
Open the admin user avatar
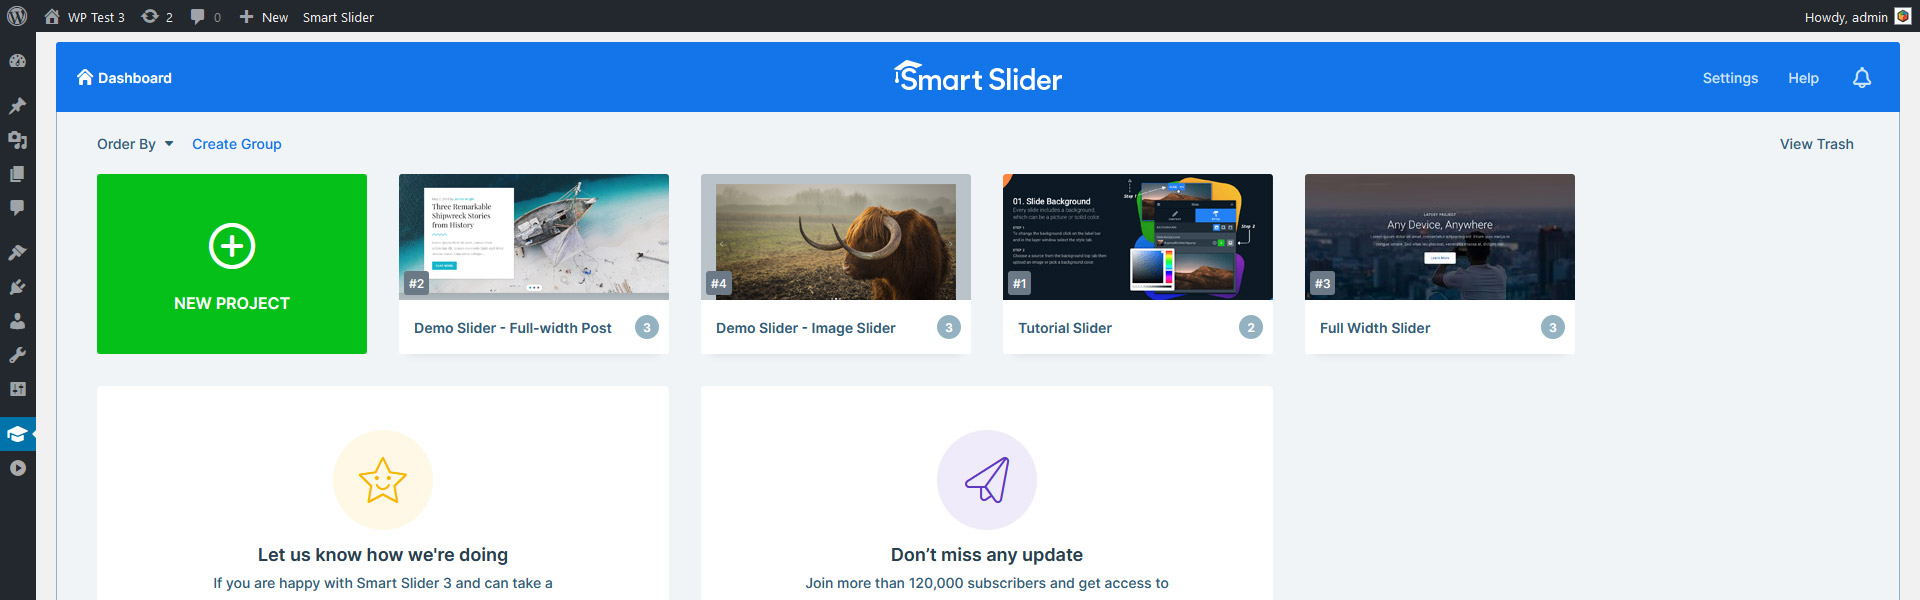point(1903,17)
